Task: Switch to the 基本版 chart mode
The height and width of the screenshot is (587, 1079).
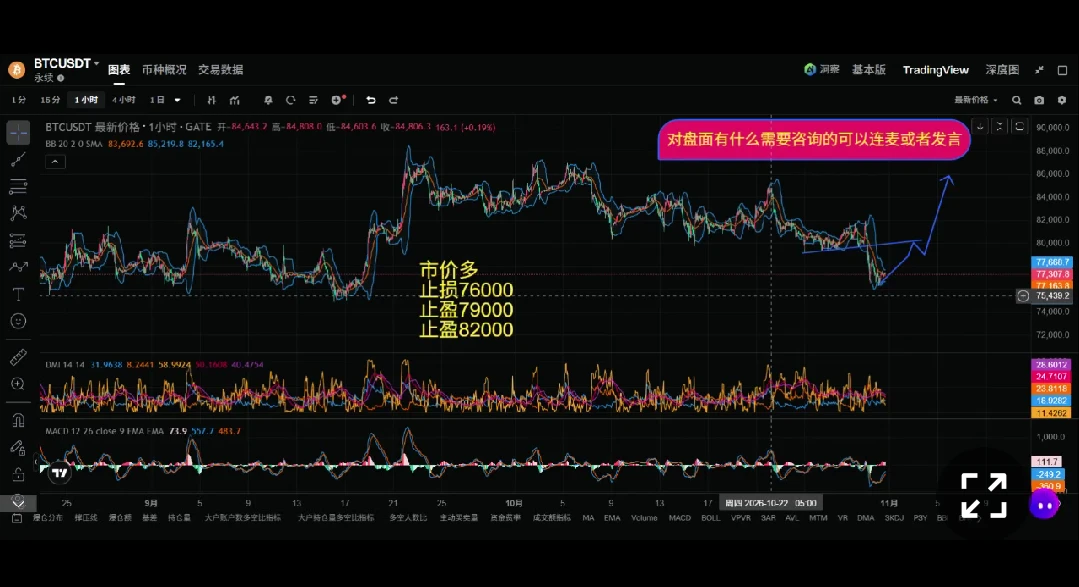Action: click(x=869, y=70)
